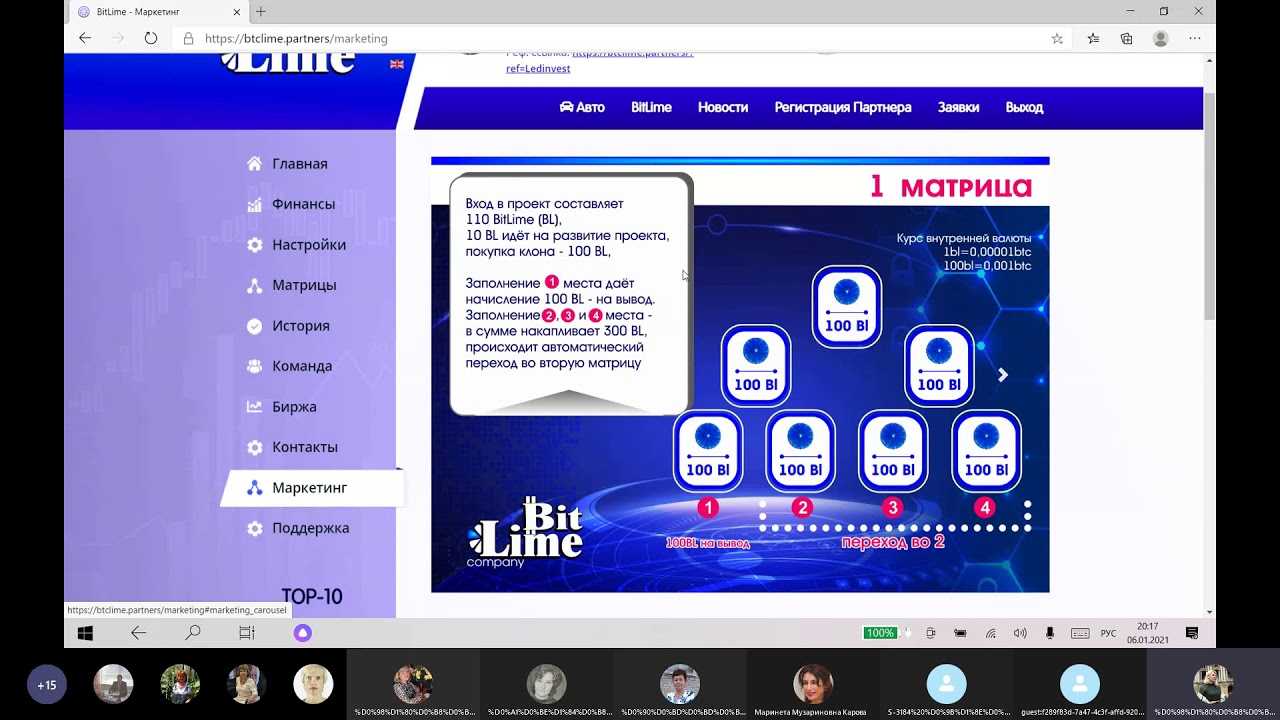
Task: Open Биржа in the sidebar
Action: pyautogui.click(x=282, y=407)
